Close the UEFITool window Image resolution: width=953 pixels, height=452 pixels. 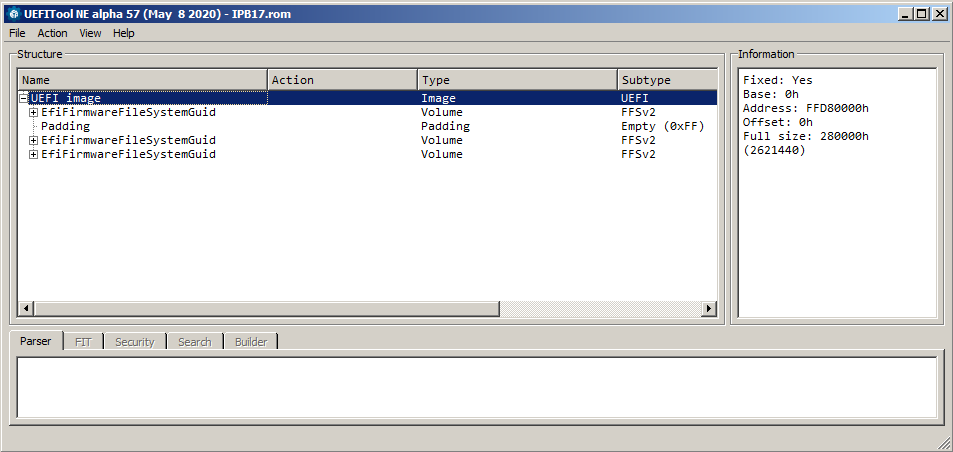click(x=938, y=14)
